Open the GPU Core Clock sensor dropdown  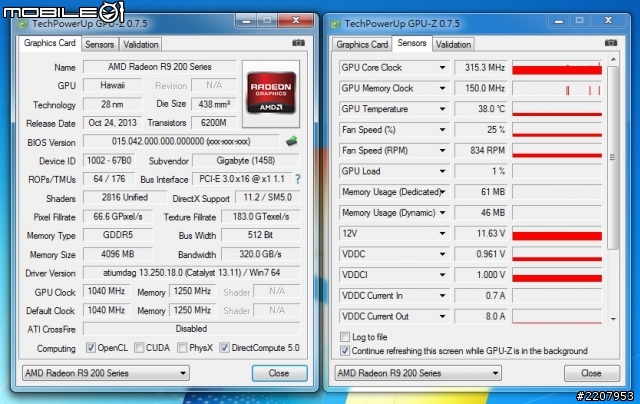[442, 68]
